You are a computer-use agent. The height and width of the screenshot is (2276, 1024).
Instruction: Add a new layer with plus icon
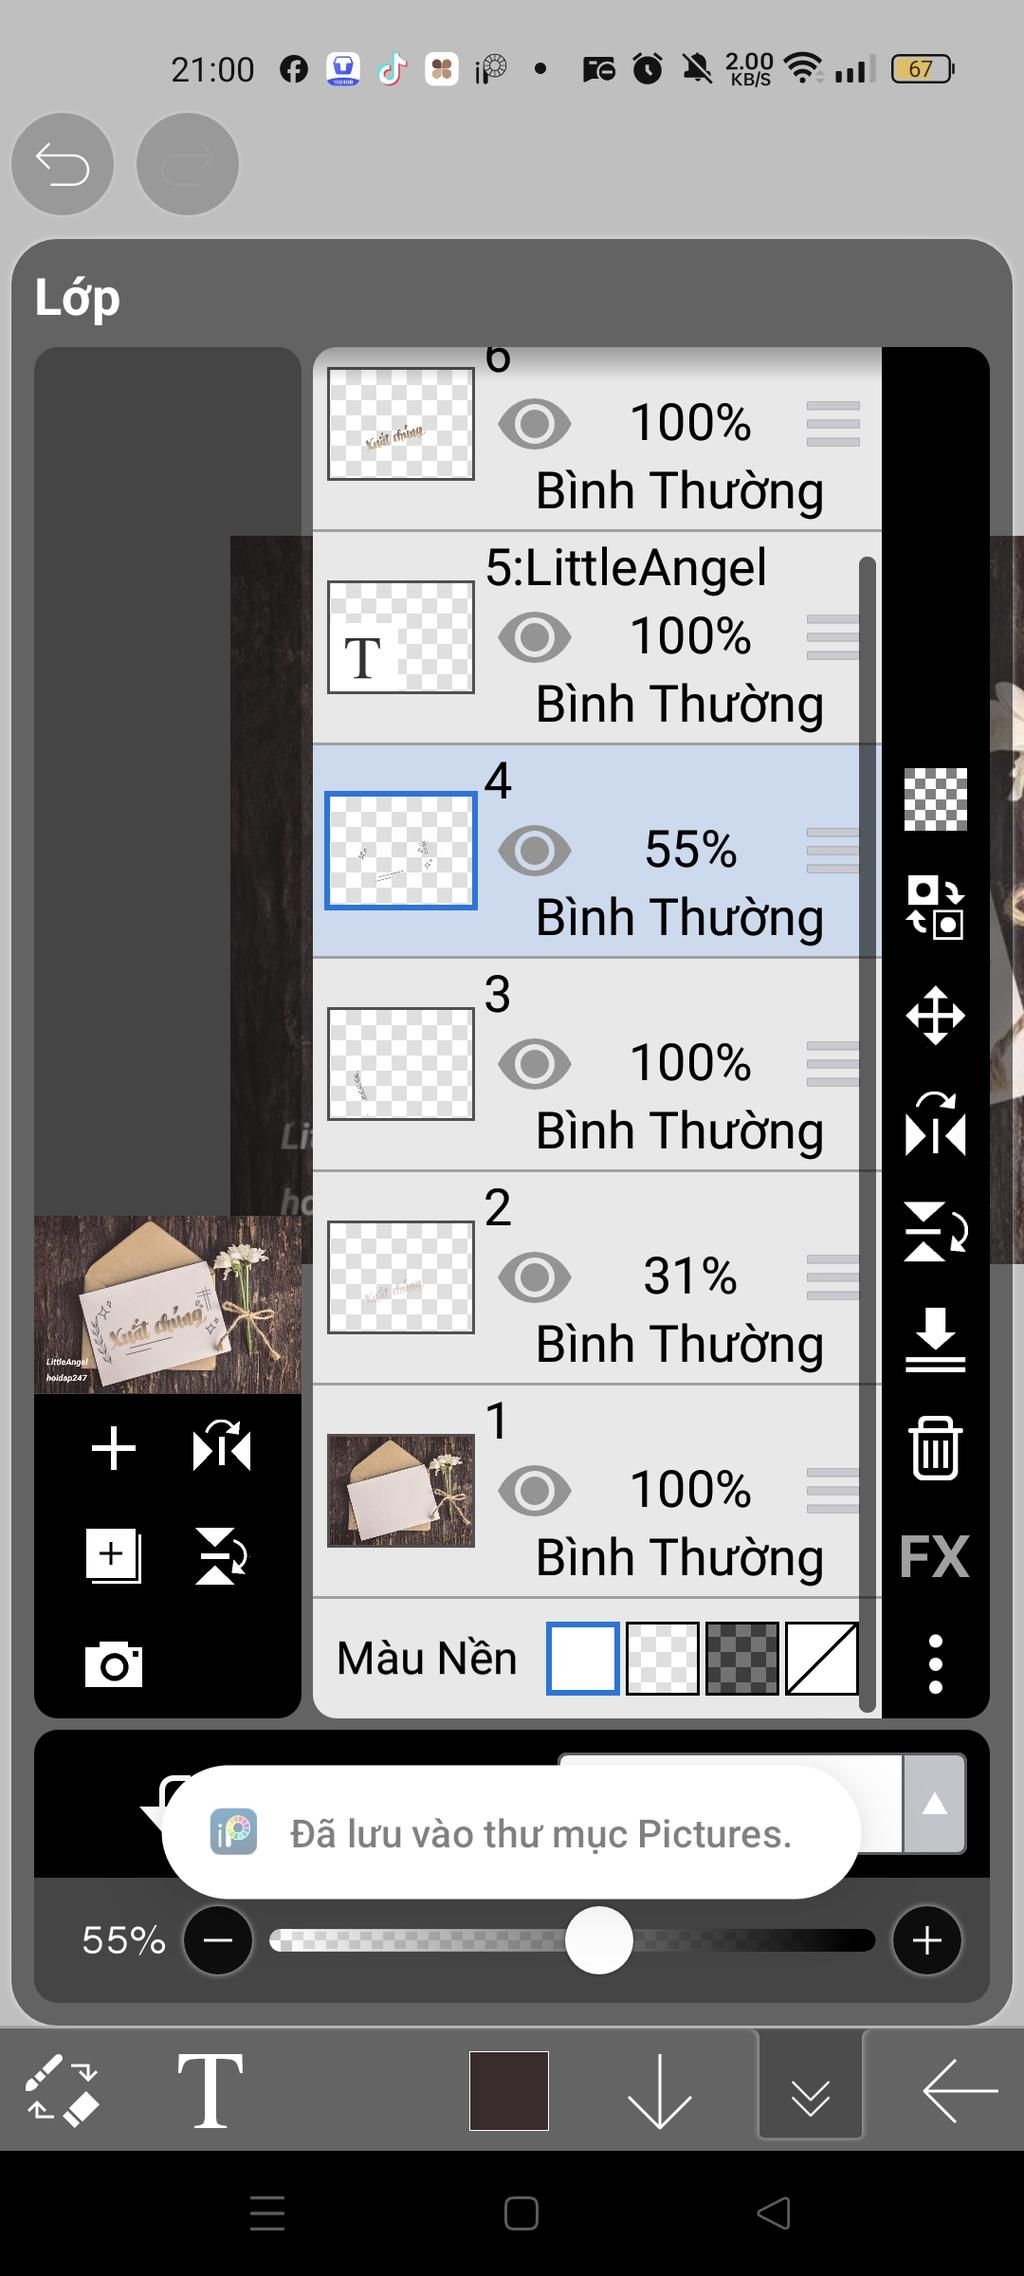point(113,1448)
